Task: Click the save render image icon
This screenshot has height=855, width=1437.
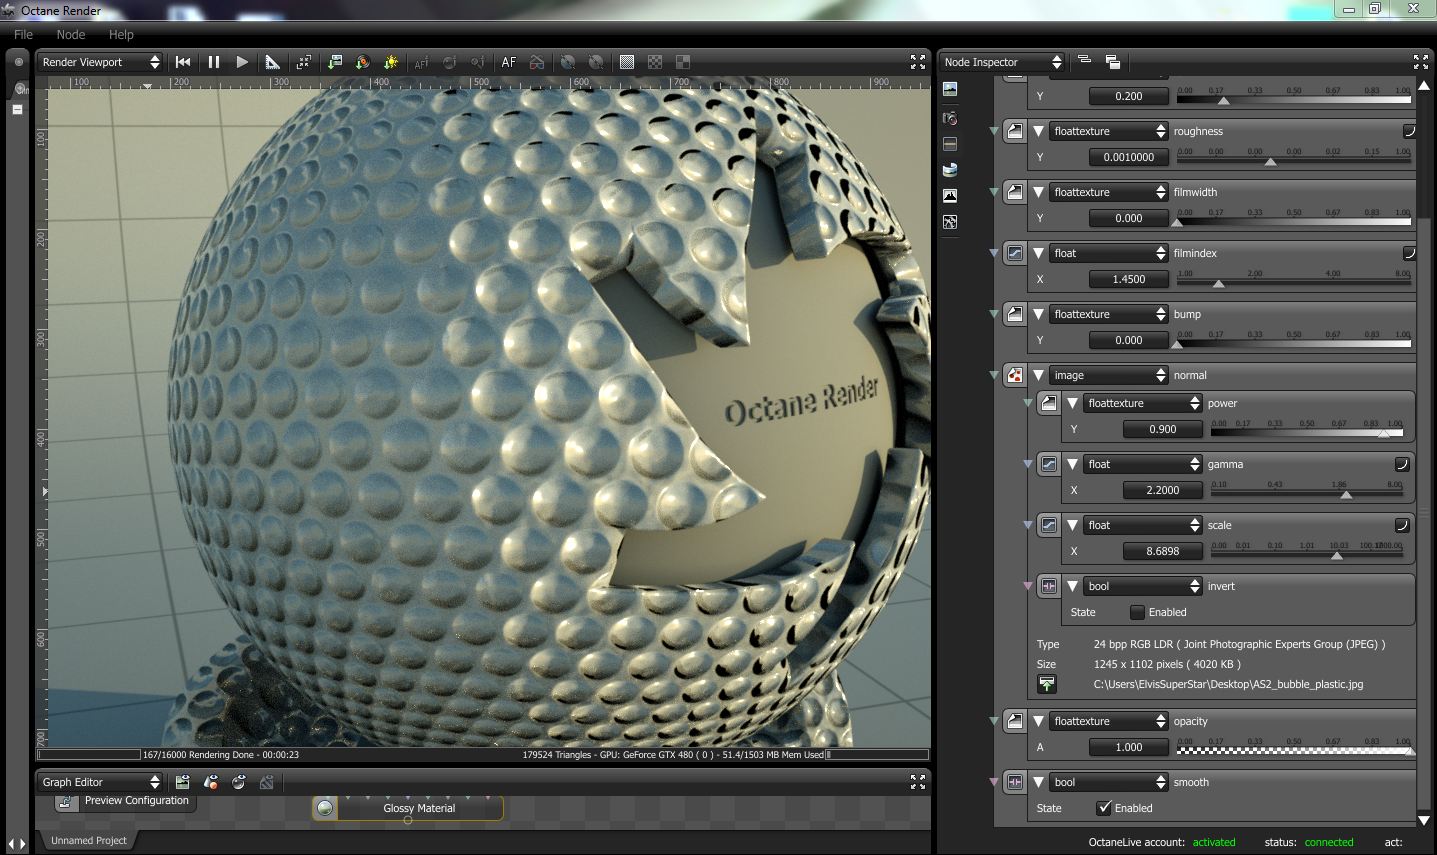Action: click(335, 62)
